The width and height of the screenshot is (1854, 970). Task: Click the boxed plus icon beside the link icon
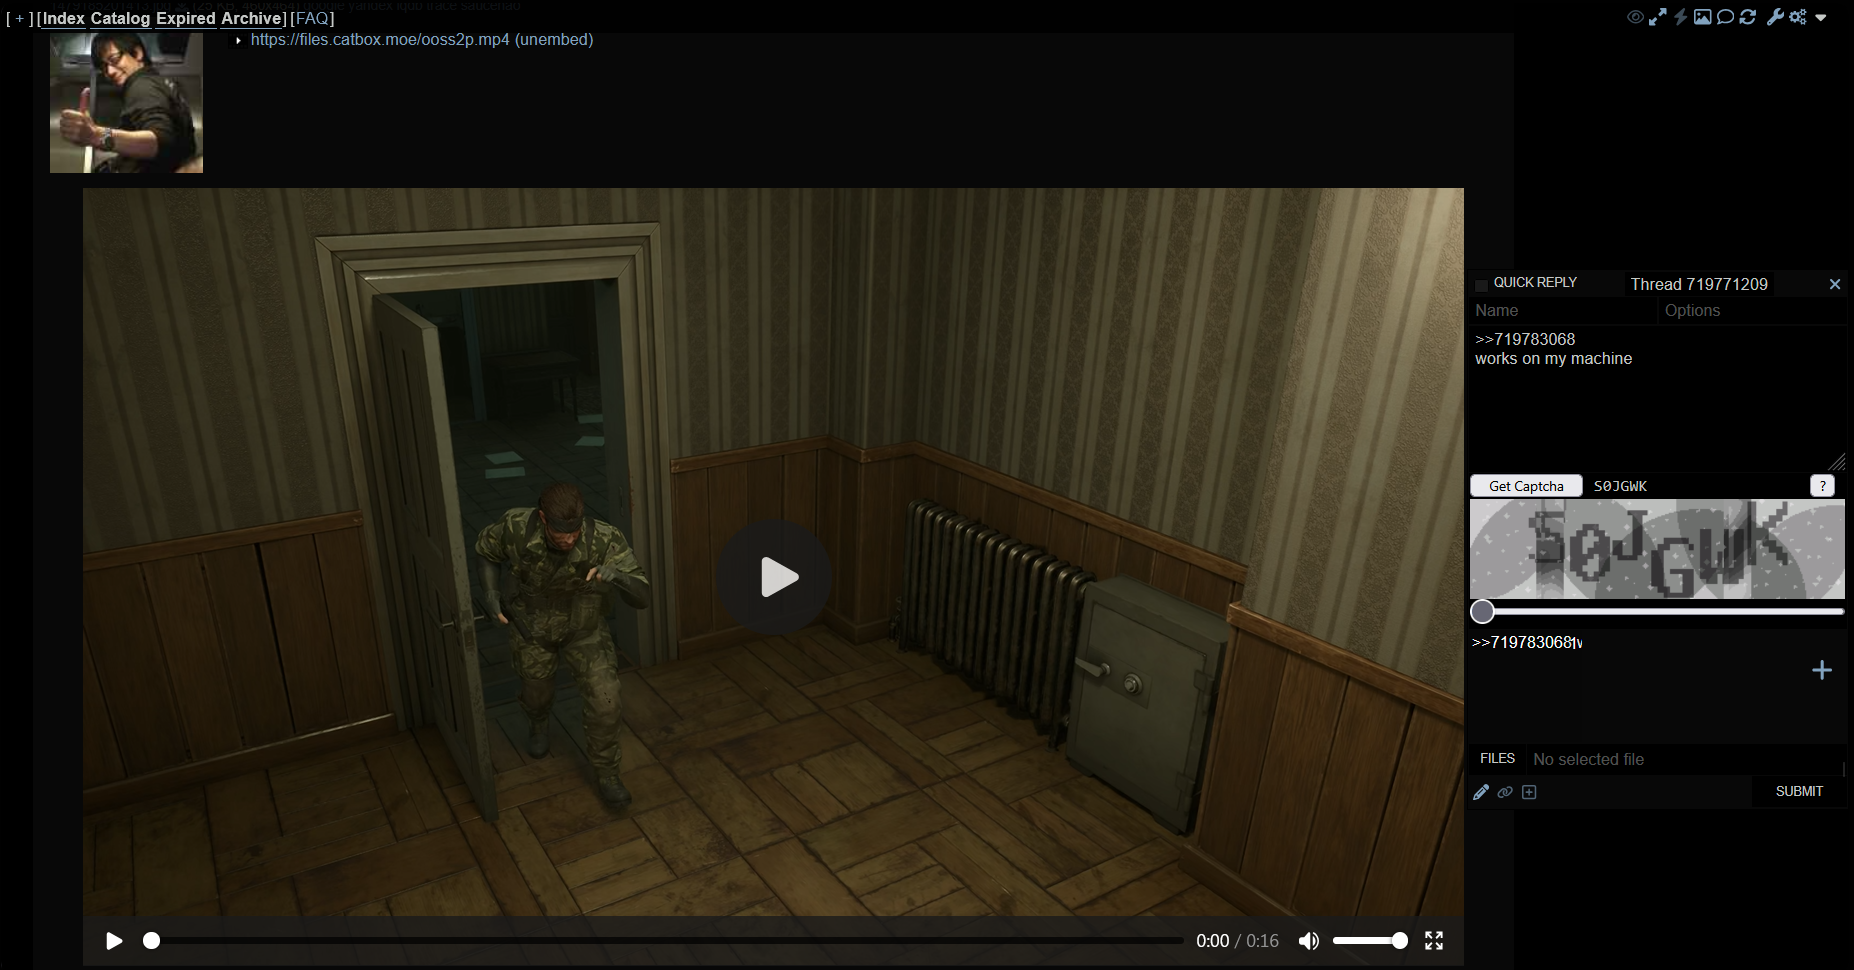(x=1529, y=792)
